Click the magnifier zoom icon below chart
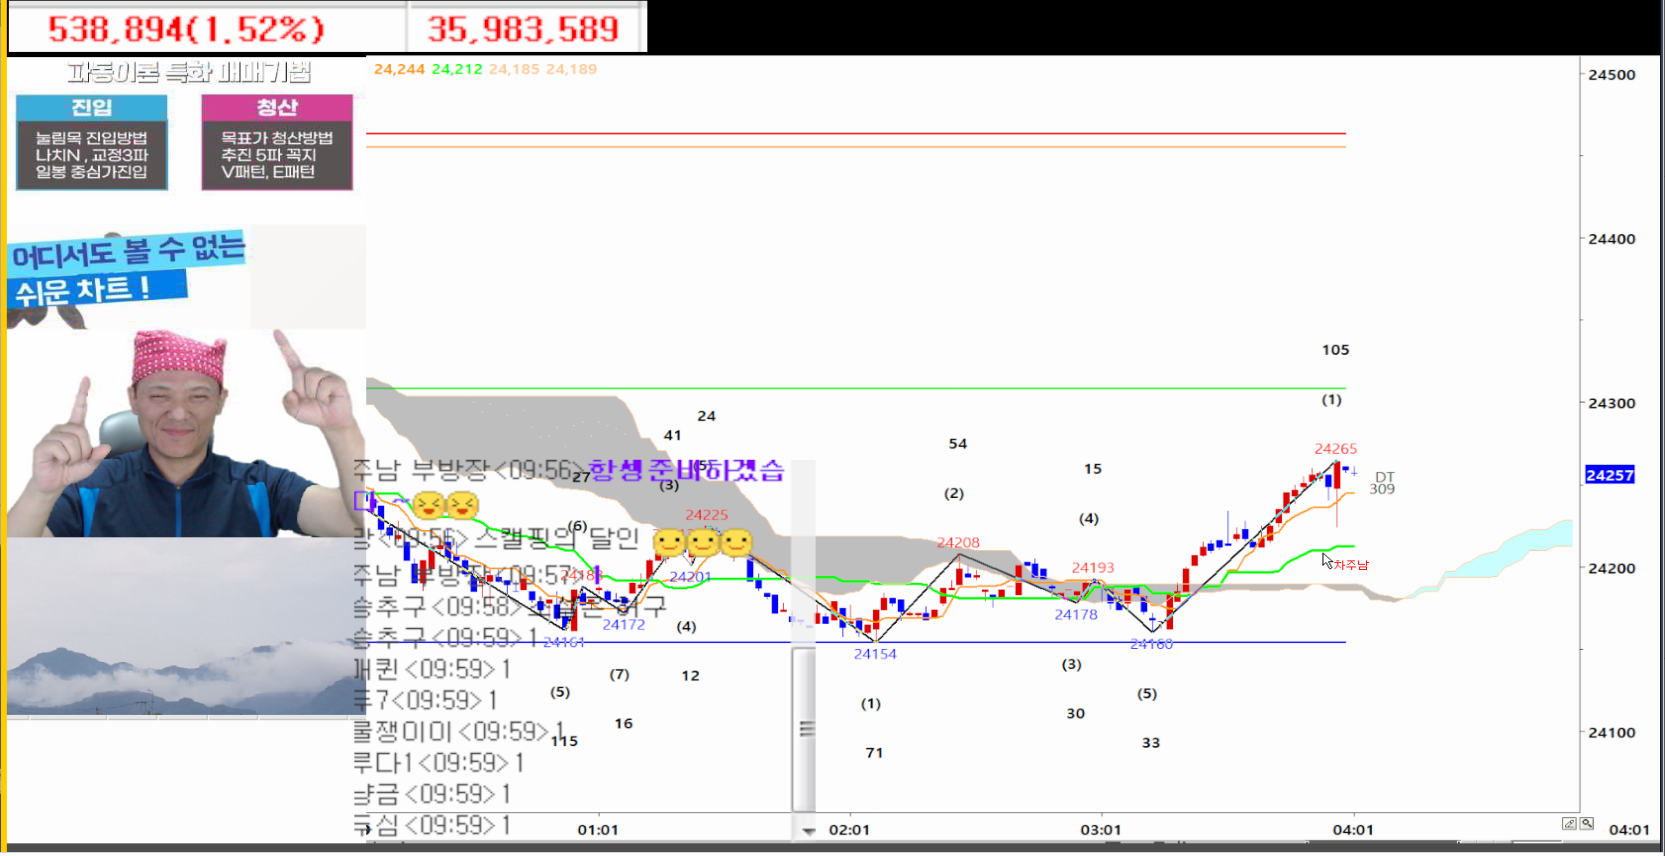The height and width of the screenshot is (856, 1665). [x=1587, y=824]
